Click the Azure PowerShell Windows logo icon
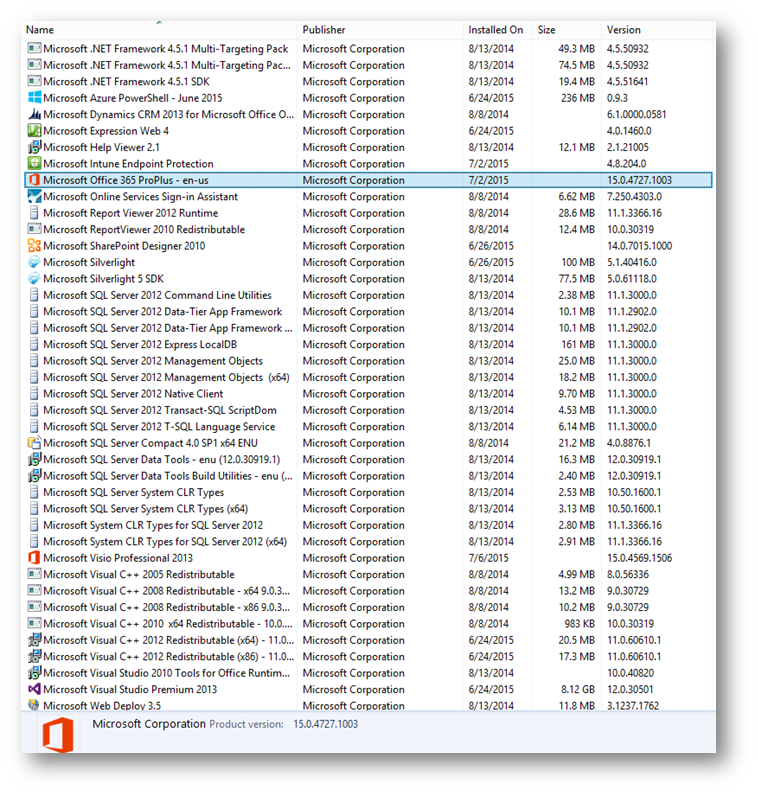758x795 pixels. tap(34, 98)
